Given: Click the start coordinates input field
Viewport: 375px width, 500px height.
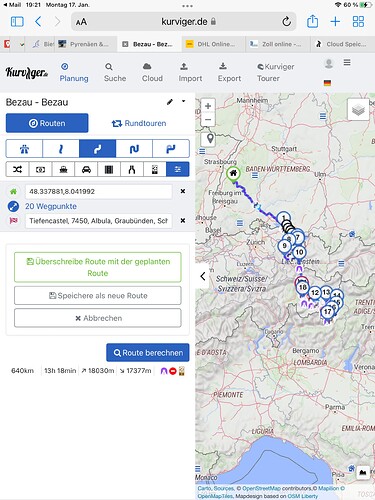Looking at the screenshot, I should [99, 192].
